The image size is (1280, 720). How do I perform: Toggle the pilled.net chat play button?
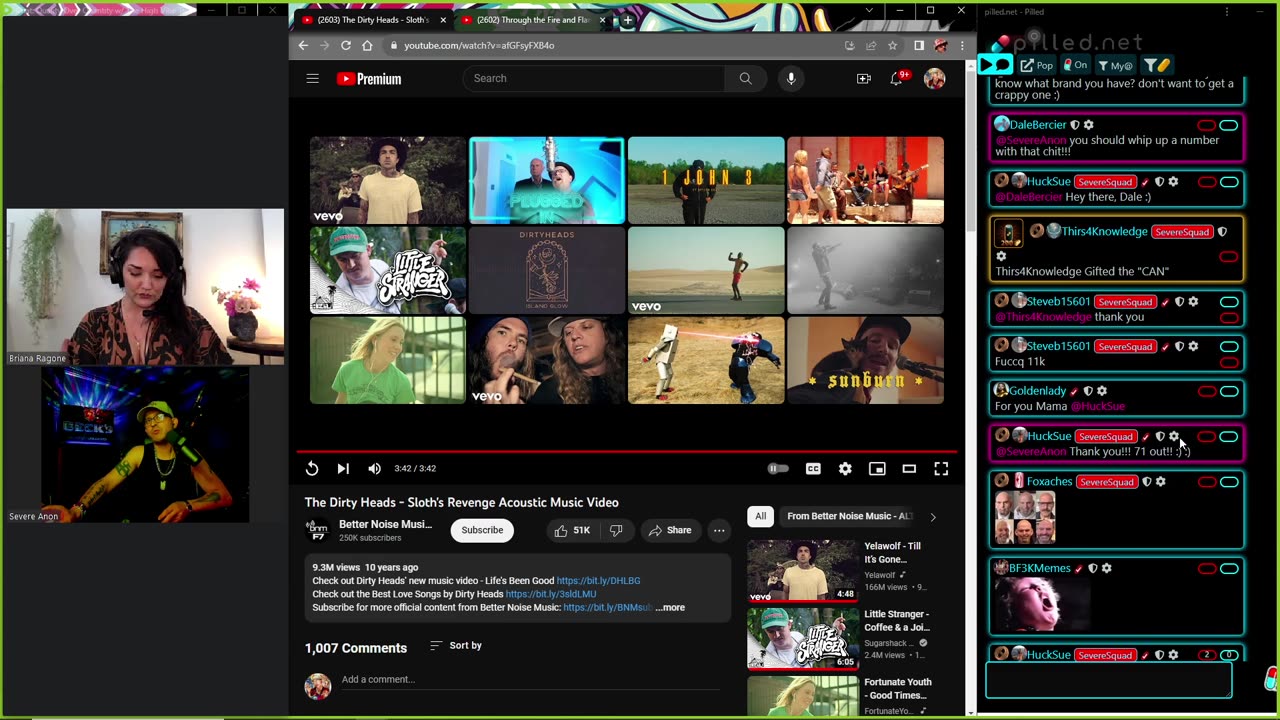(995, 65)
